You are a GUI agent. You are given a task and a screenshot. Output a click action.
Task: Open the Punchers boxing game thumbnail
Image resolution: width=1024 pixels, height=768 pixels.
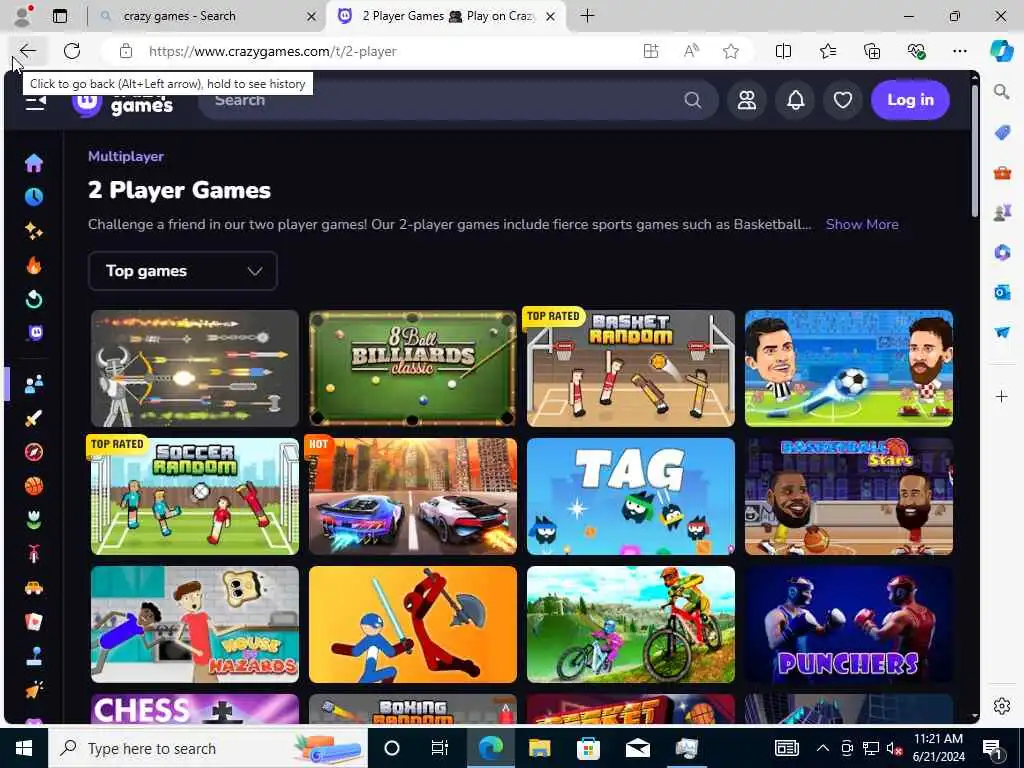click(849, 624)
